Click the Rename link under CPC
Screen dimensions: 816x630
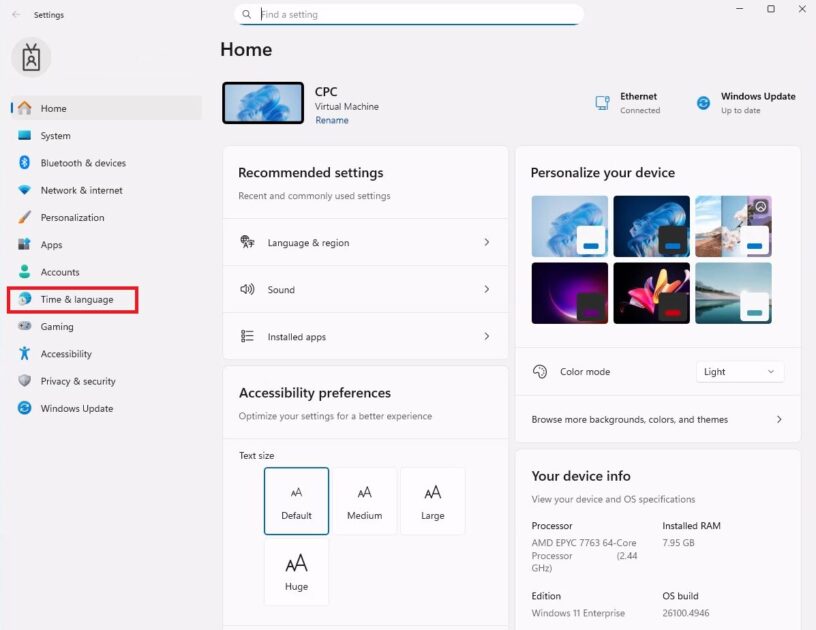pos(332,120)
